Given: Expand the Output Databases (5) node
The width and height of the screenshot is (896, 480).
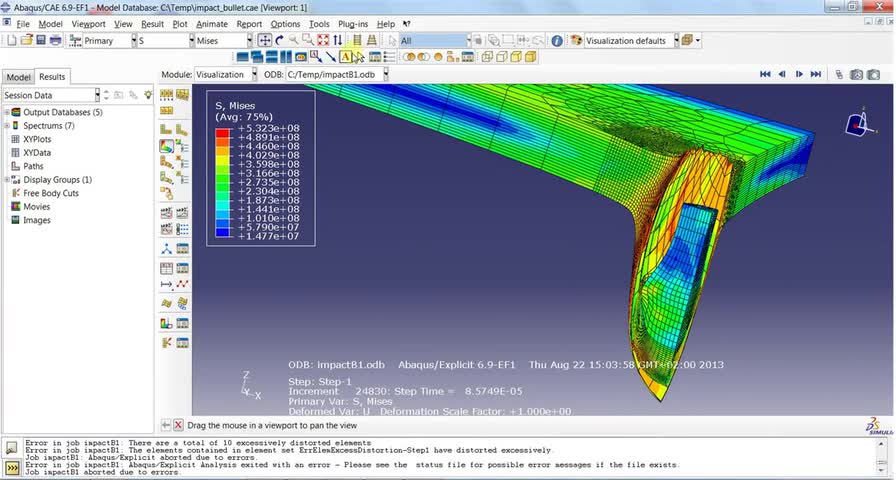Looking at the screenshot, I should click(7, 113).
